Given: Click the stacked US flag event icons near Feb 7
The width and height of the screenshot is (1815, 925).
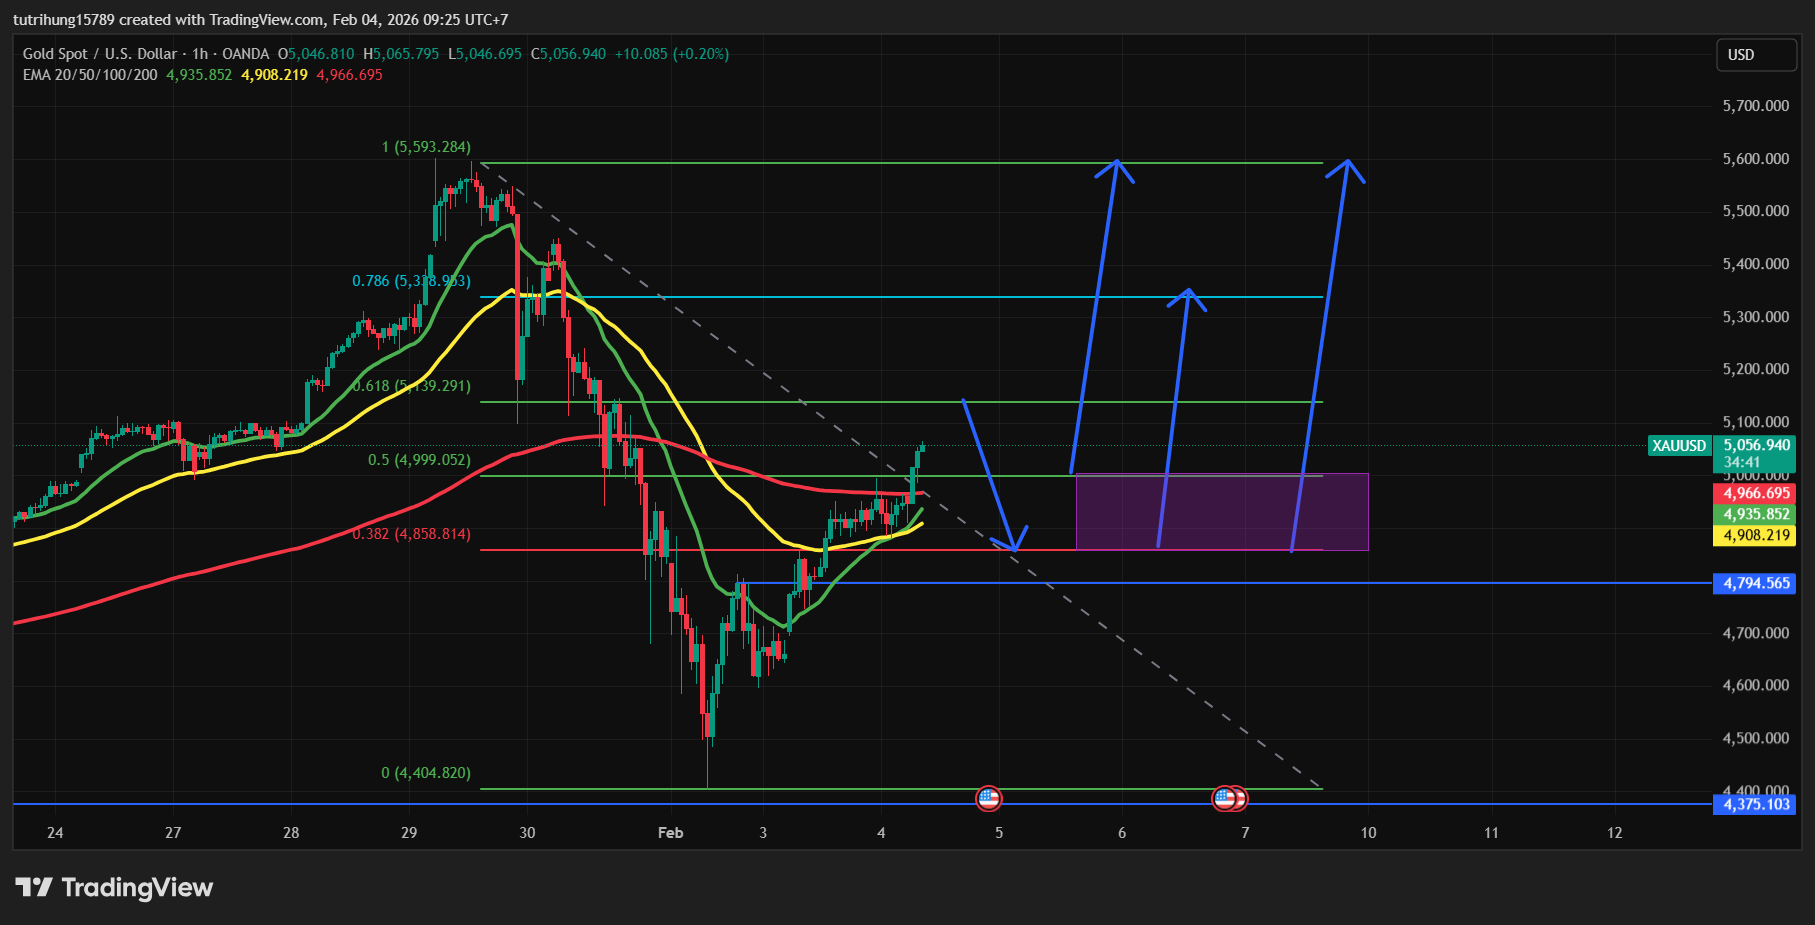Looking at the screenshot, I should click(1229, 798).
